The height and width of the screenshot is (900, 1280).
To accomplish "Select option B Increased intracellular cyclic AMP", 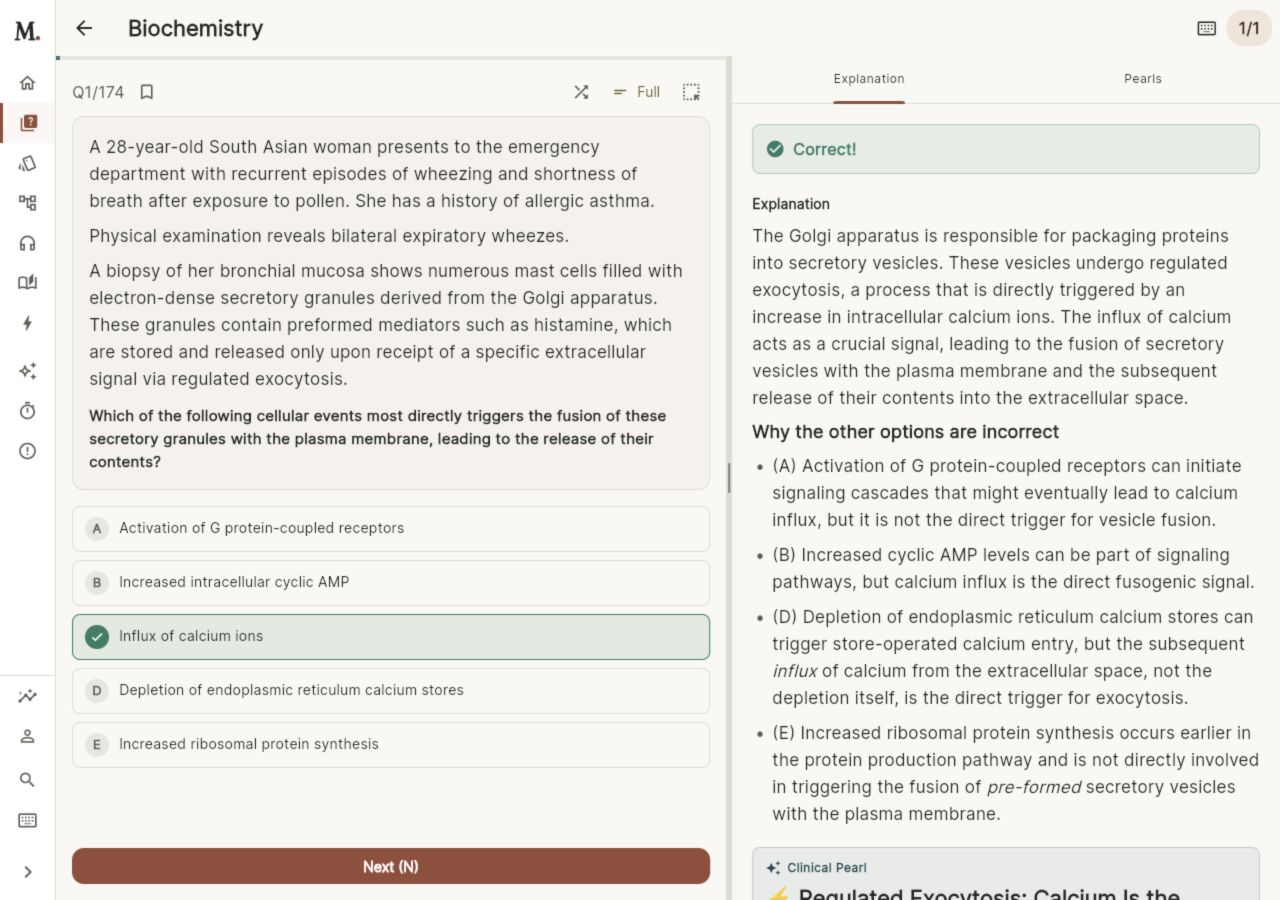I will point(391,582).
